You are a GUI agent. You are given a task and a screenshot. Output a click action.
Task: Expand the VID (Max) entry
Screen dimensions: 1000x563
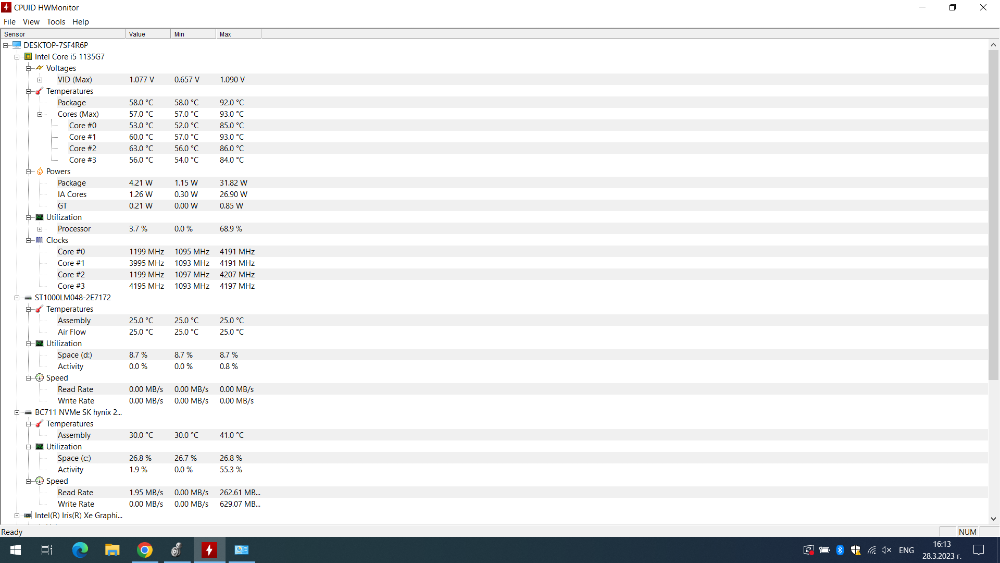point(40,80)
